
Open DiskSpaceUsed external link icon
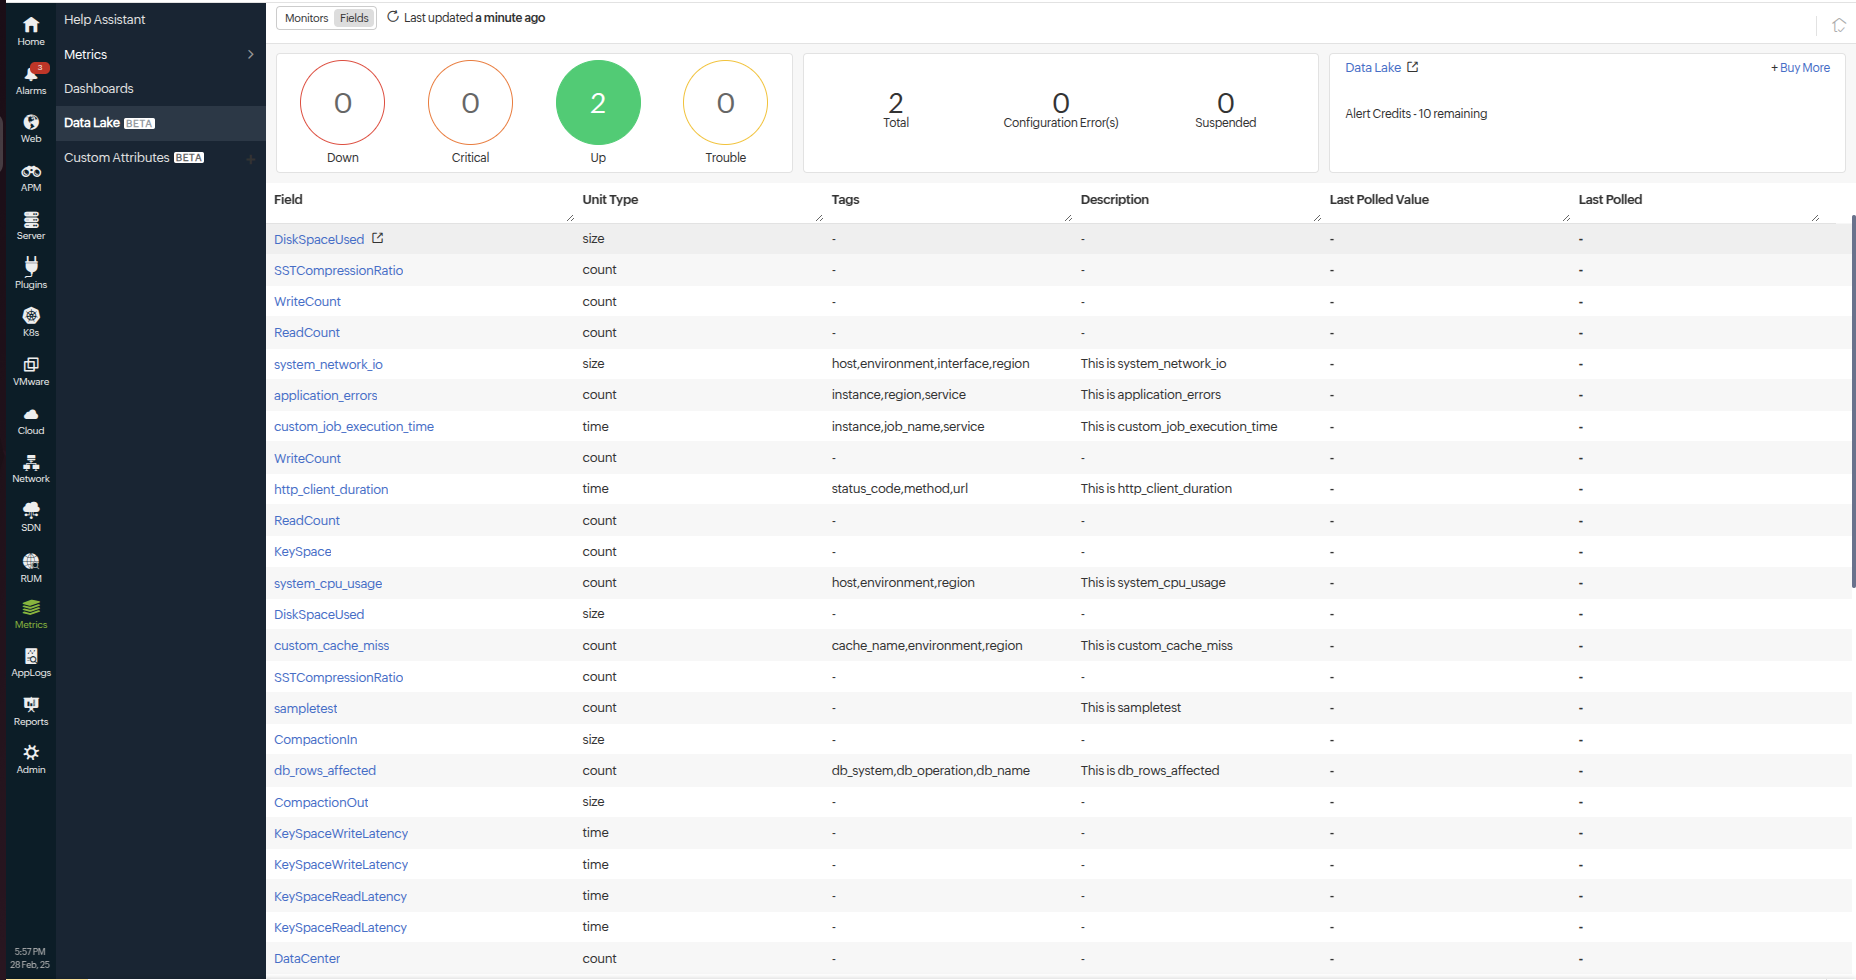pyautogui.click(x=378, y=238)
